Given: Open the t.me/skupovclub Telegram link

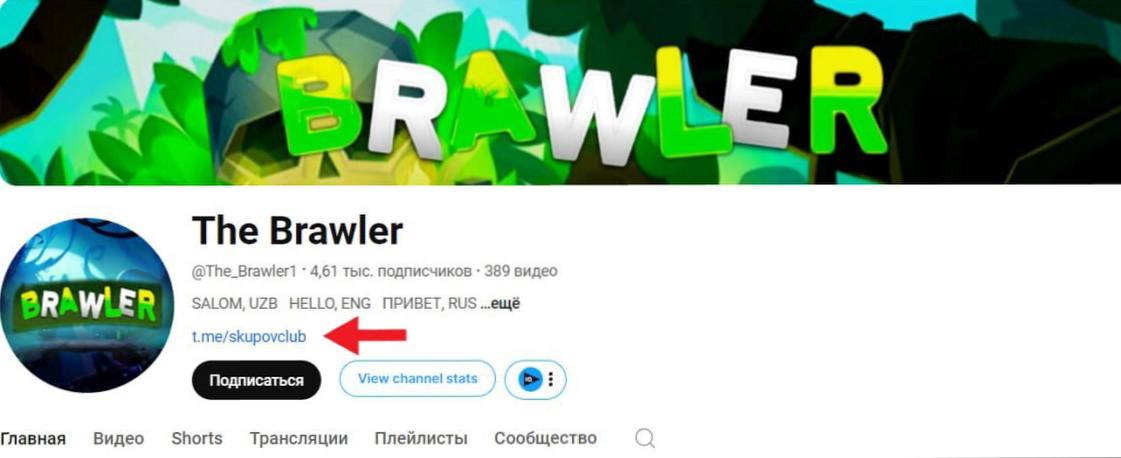Looking at the screenshot, I should (x=249, y=337).
